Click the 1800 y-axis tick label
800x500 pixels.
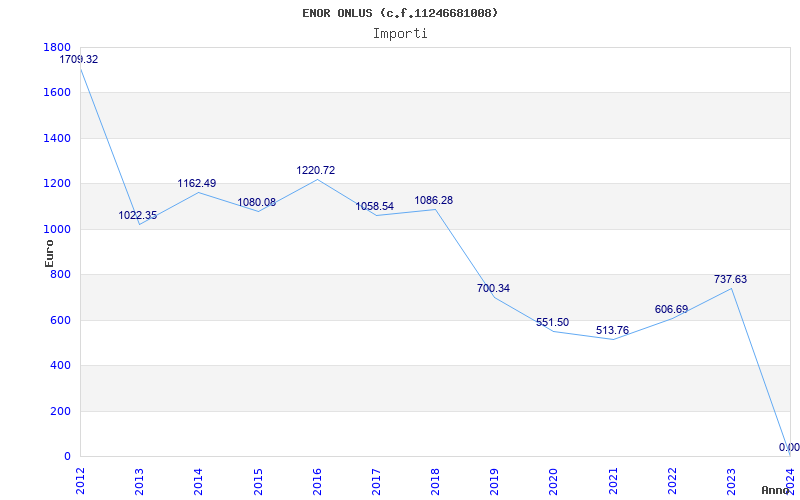pyautogui.click(x=57, y=47)
